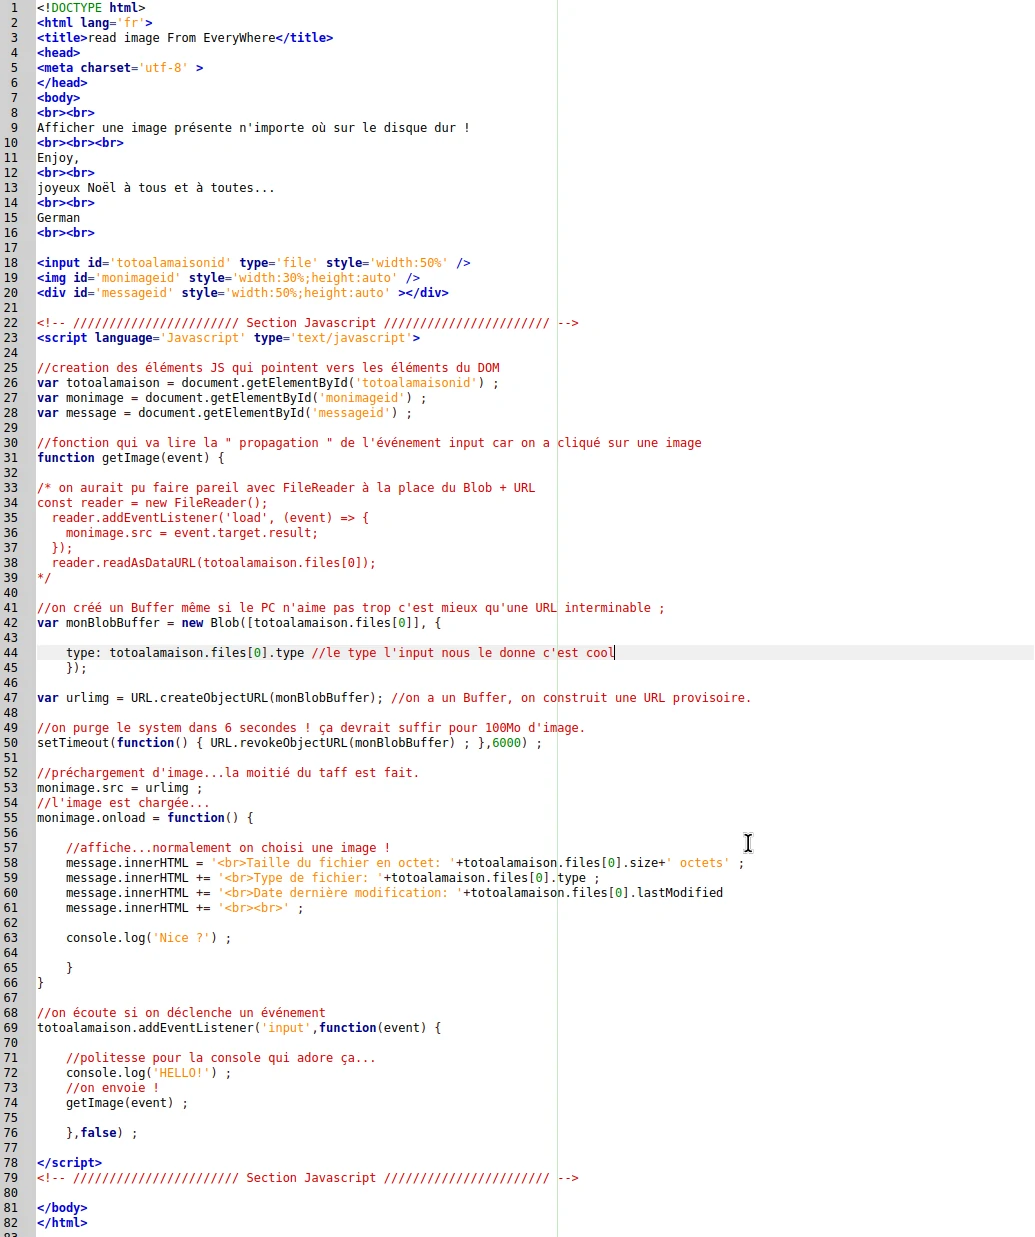Click 'setTimeout' on line 50
The width and height of the screenshot is (1035, 1237).
(x=73, y=743)
